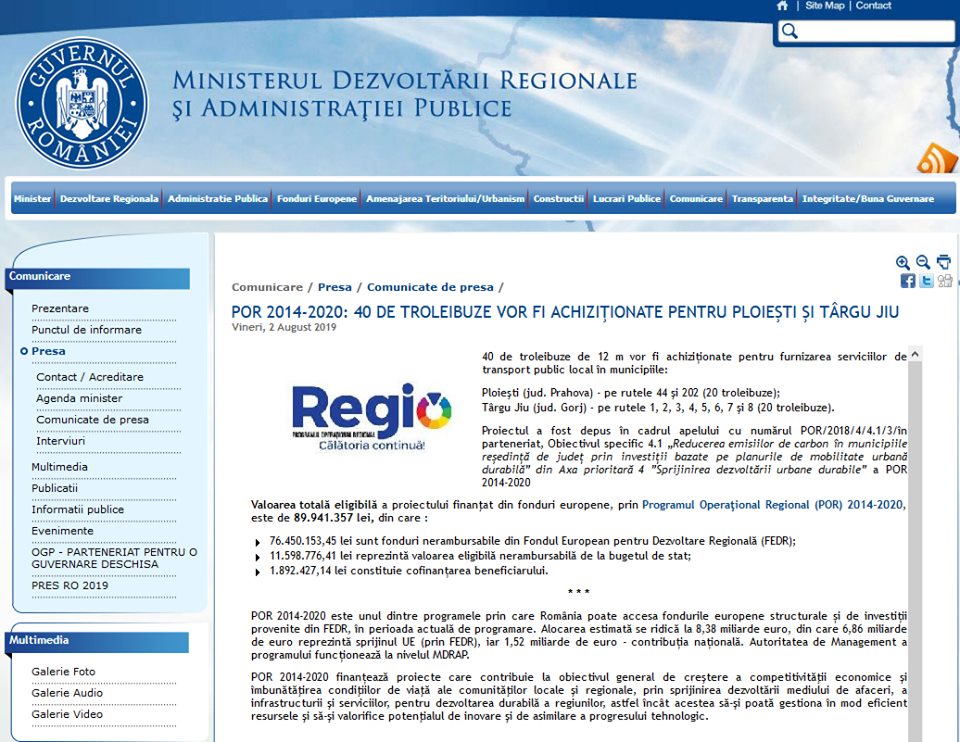Click the orange RSS feed icon
Viewport: 960px width, 742px height.
click(937, 158)
